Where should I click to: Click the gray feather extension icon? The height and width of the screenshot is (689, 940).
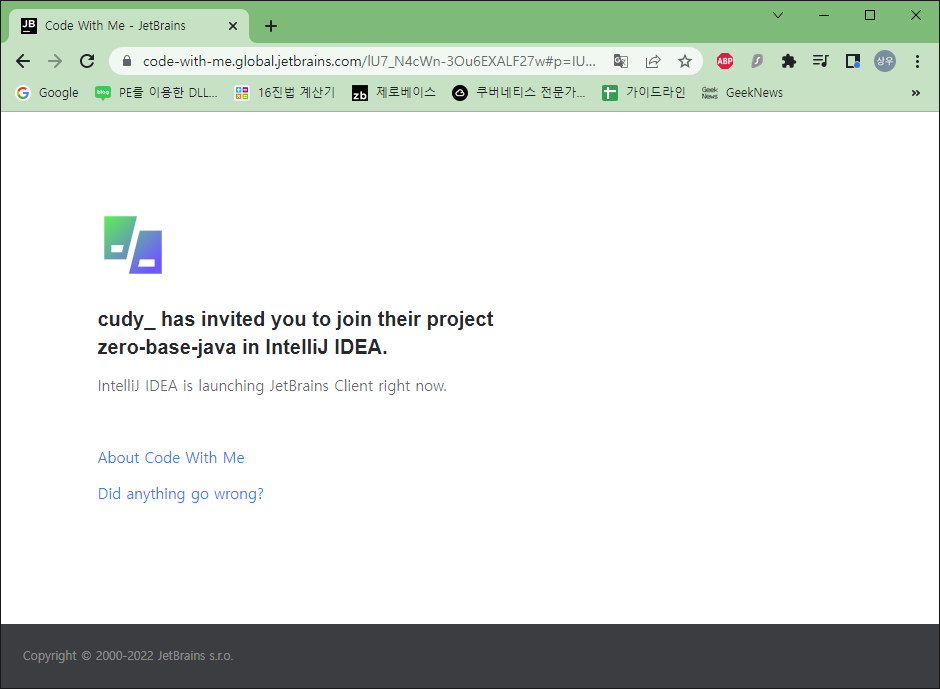pos(757,61)
